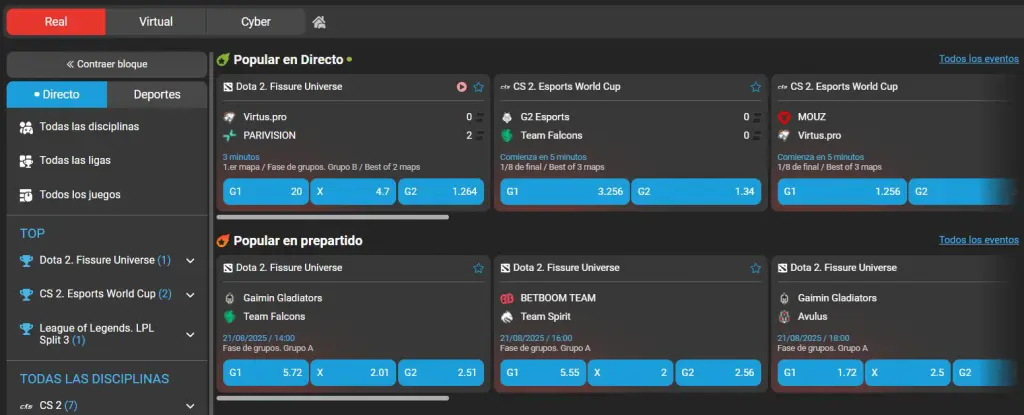Open Todas las disciplinas menu item
The height and width of the screenshot is (415, 1024).
click(106, 127)
